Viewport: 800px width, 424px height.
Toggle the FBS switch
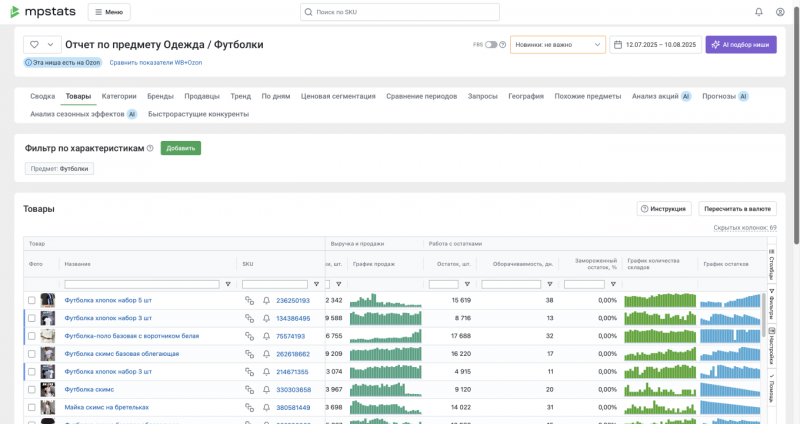click(491, 45)
